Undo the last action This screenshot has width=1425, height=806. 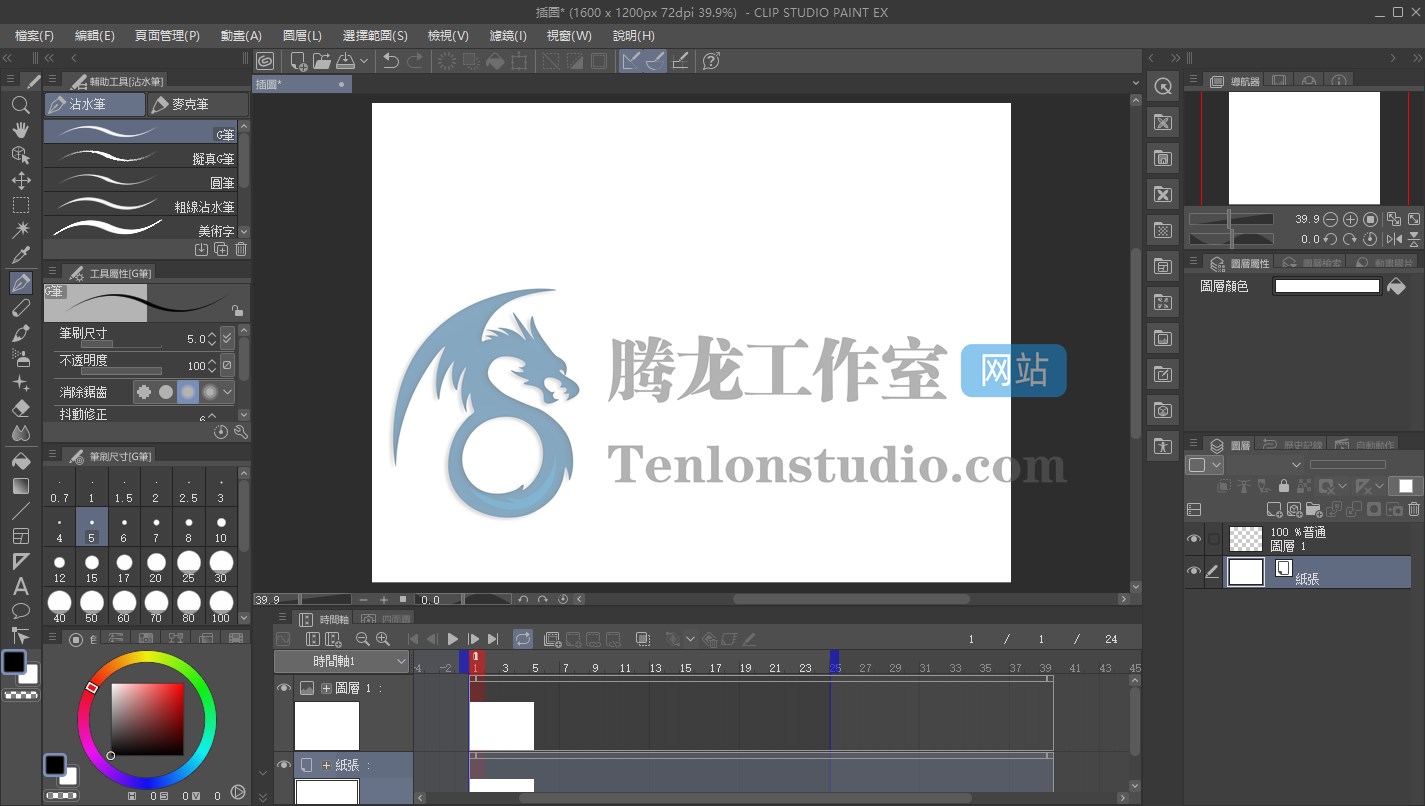[391, 61]
